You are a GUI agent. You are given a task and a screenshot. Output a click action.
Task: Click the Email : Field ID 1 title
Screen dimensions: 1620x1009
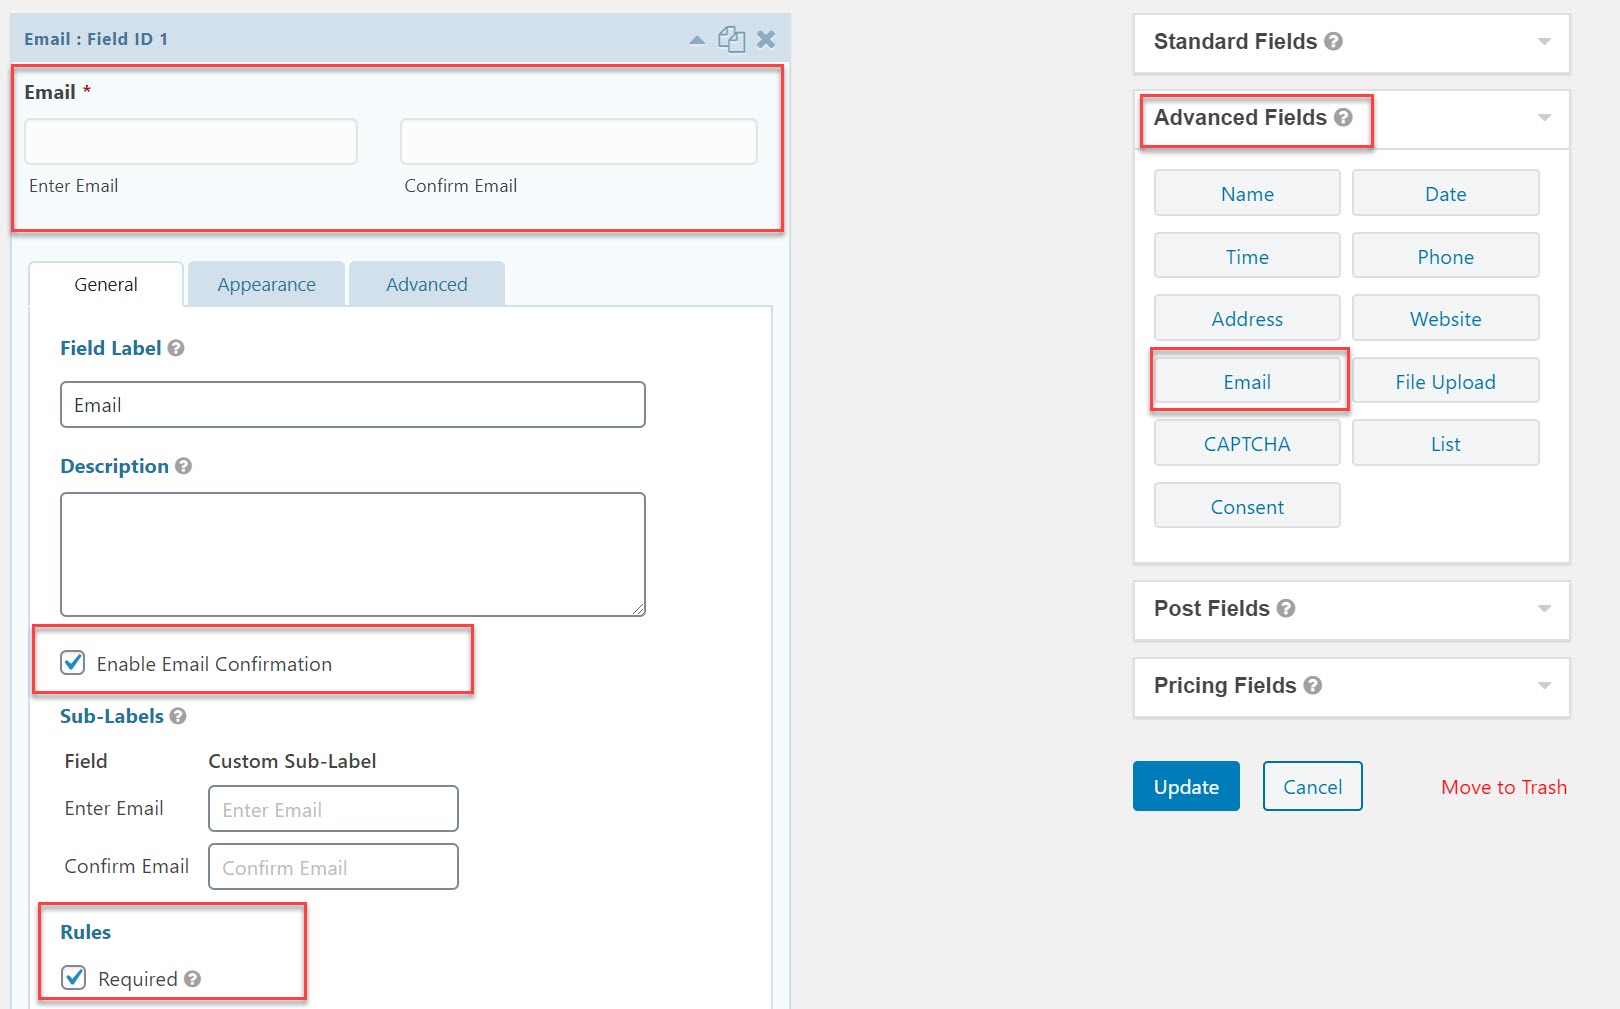click(96, 39)
